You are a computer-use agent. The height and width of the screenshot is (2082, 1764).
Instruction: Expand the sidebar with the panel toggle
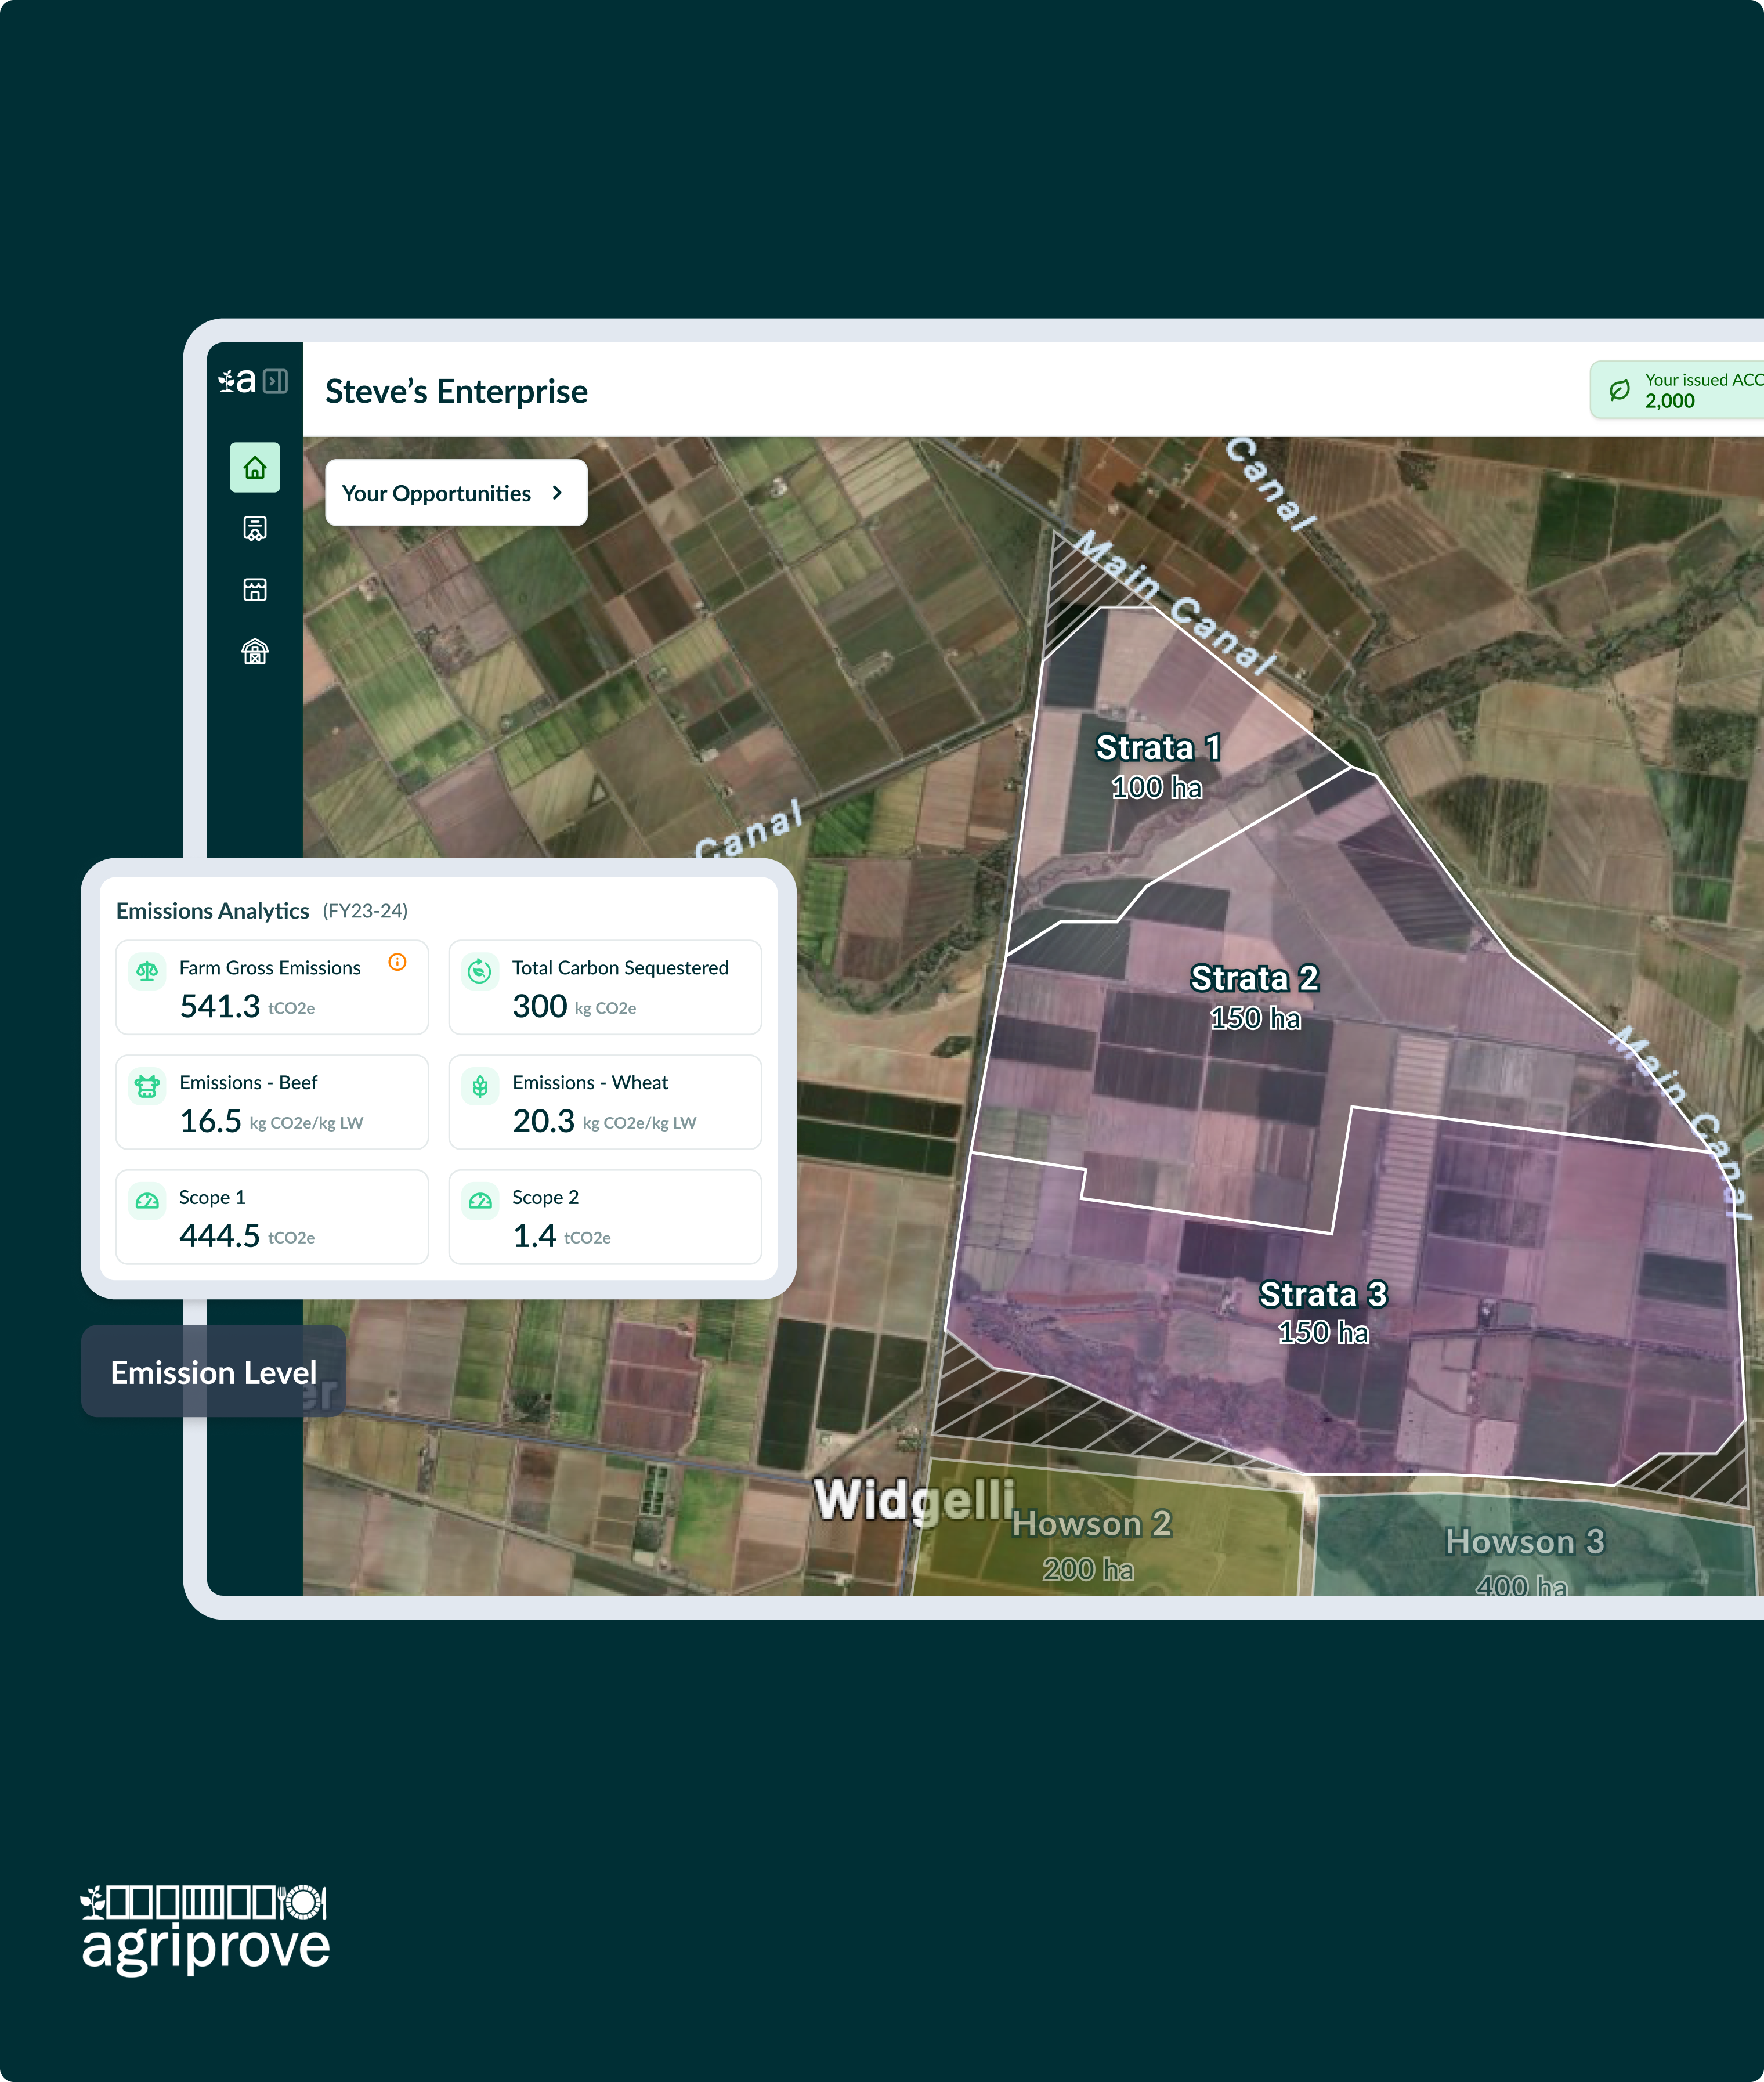point(276,381)
